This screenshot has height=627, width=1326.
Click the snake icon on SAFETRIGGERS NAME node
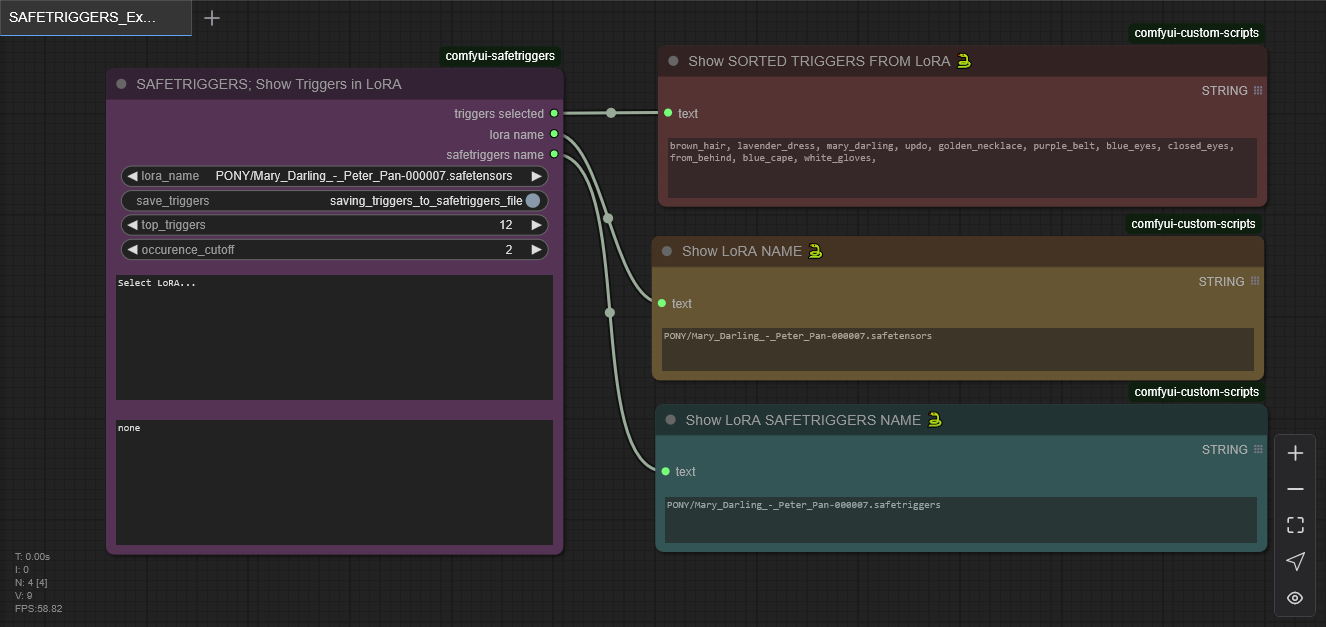[x=935, y=420]
